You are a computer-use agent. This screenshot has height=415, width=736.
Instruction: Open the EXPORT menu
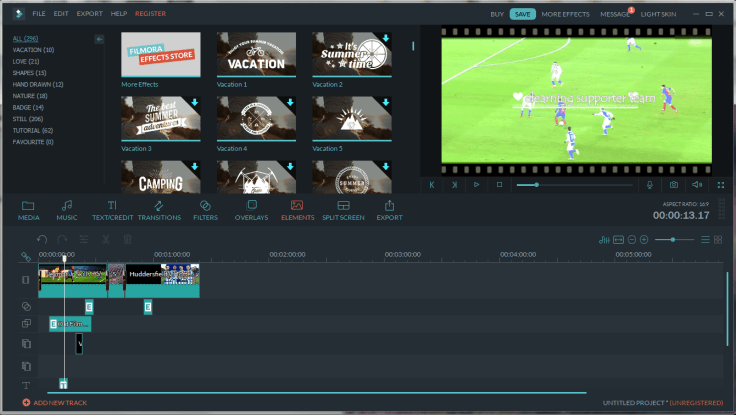(90, 14)
